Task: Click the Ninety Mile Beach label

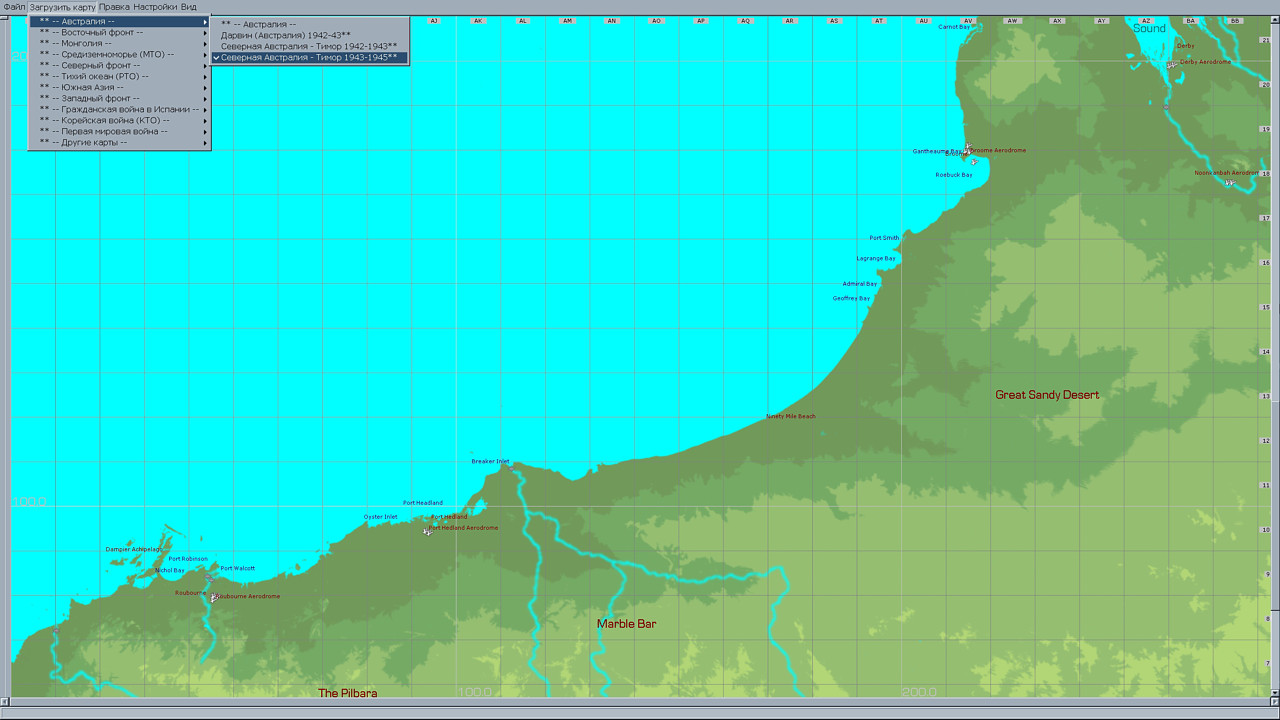Action: tap(791, 416)
